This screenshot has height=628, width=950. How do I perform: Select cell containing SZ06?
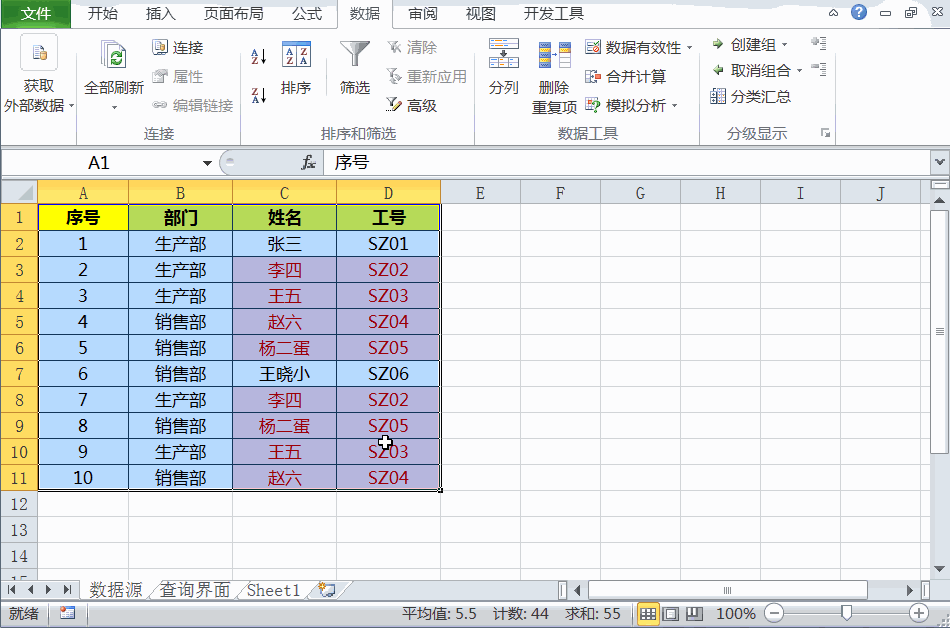click(x=388, y=374)
